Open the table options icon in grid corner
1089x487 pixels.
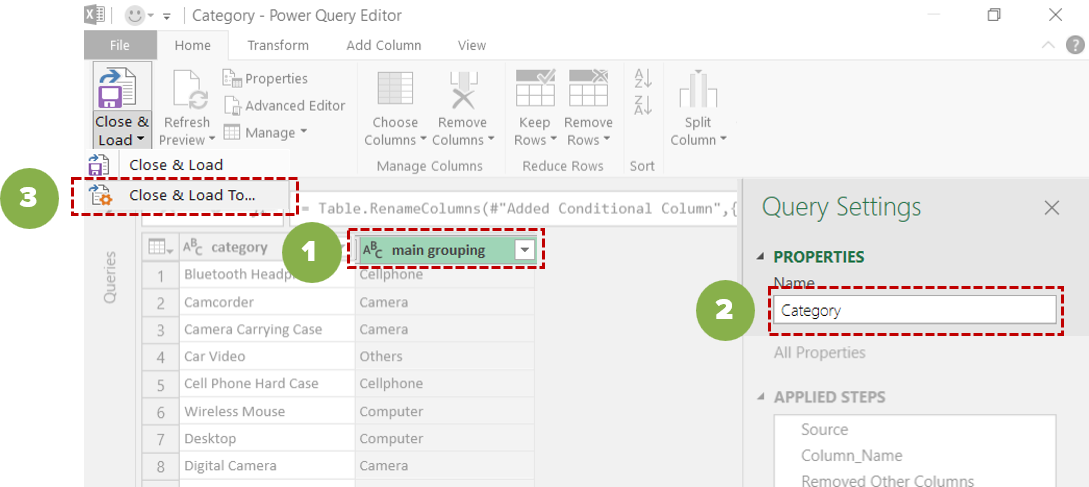click(x=160, y=247)
